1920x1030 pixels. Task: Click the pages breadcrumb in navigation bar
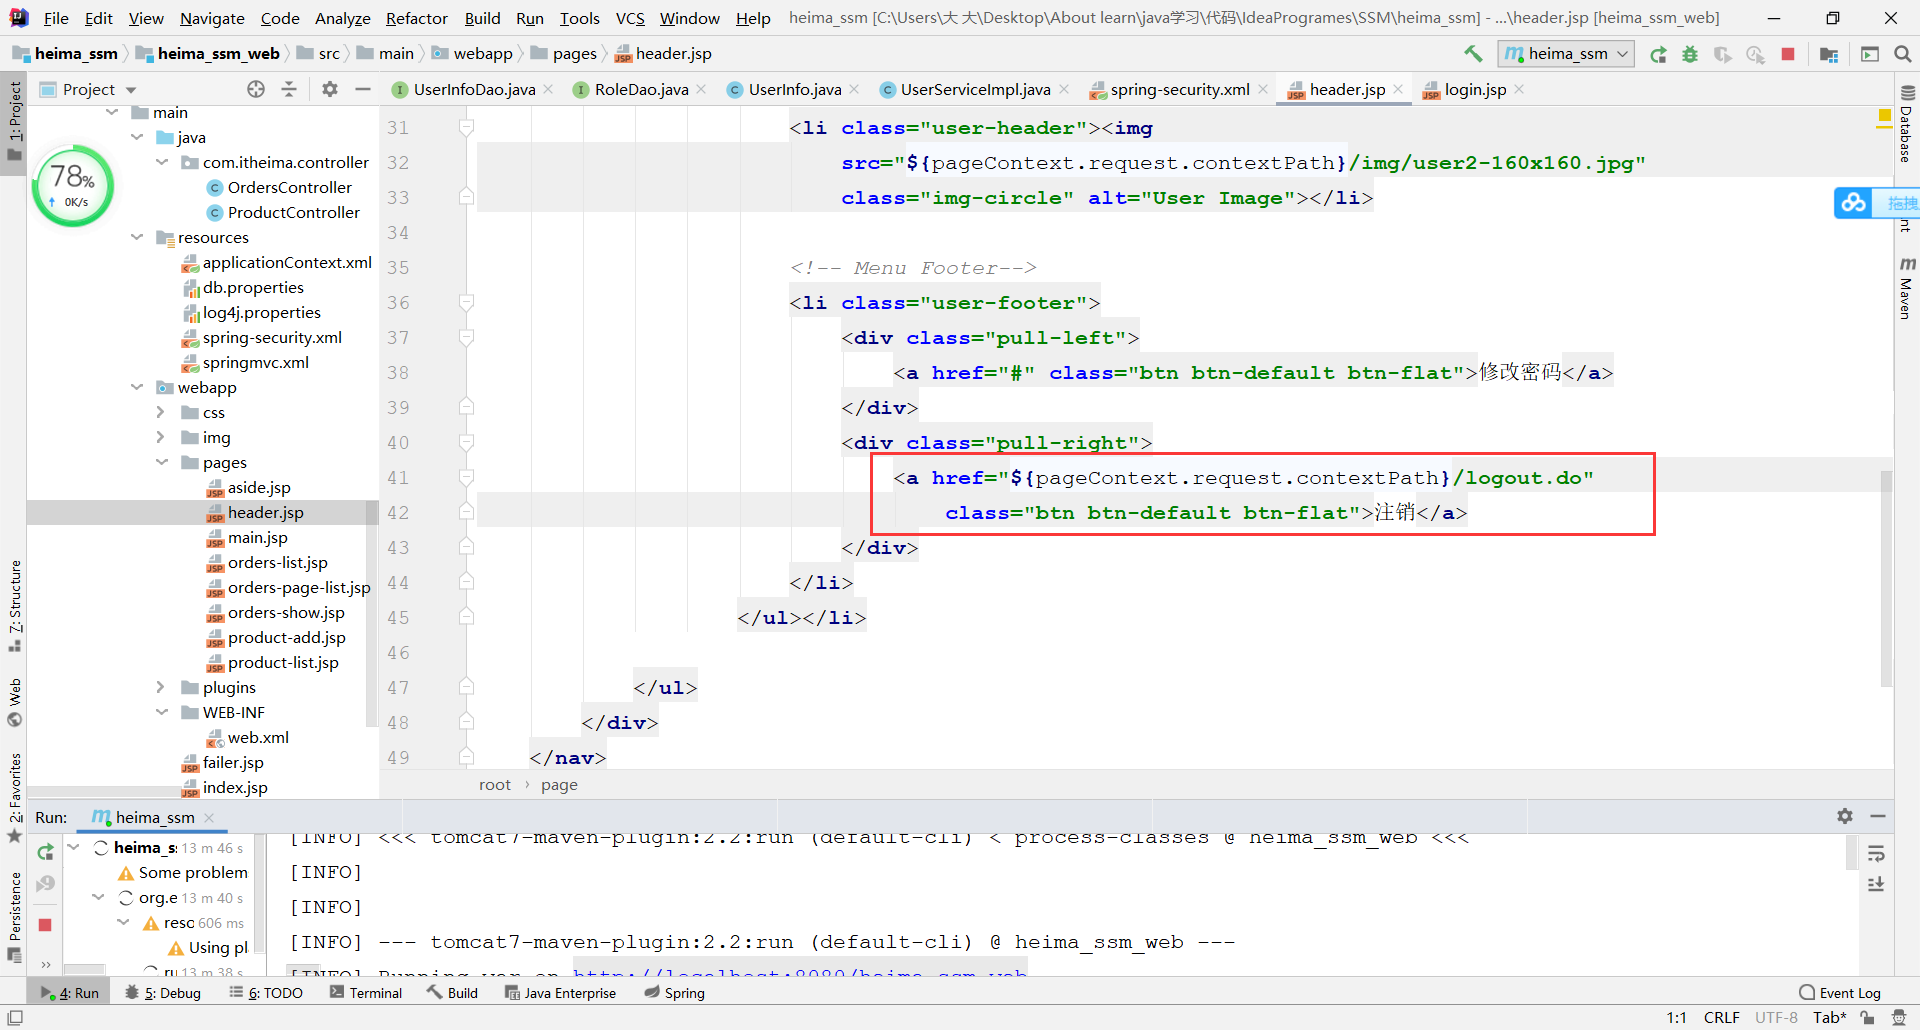tap(574, 54)
